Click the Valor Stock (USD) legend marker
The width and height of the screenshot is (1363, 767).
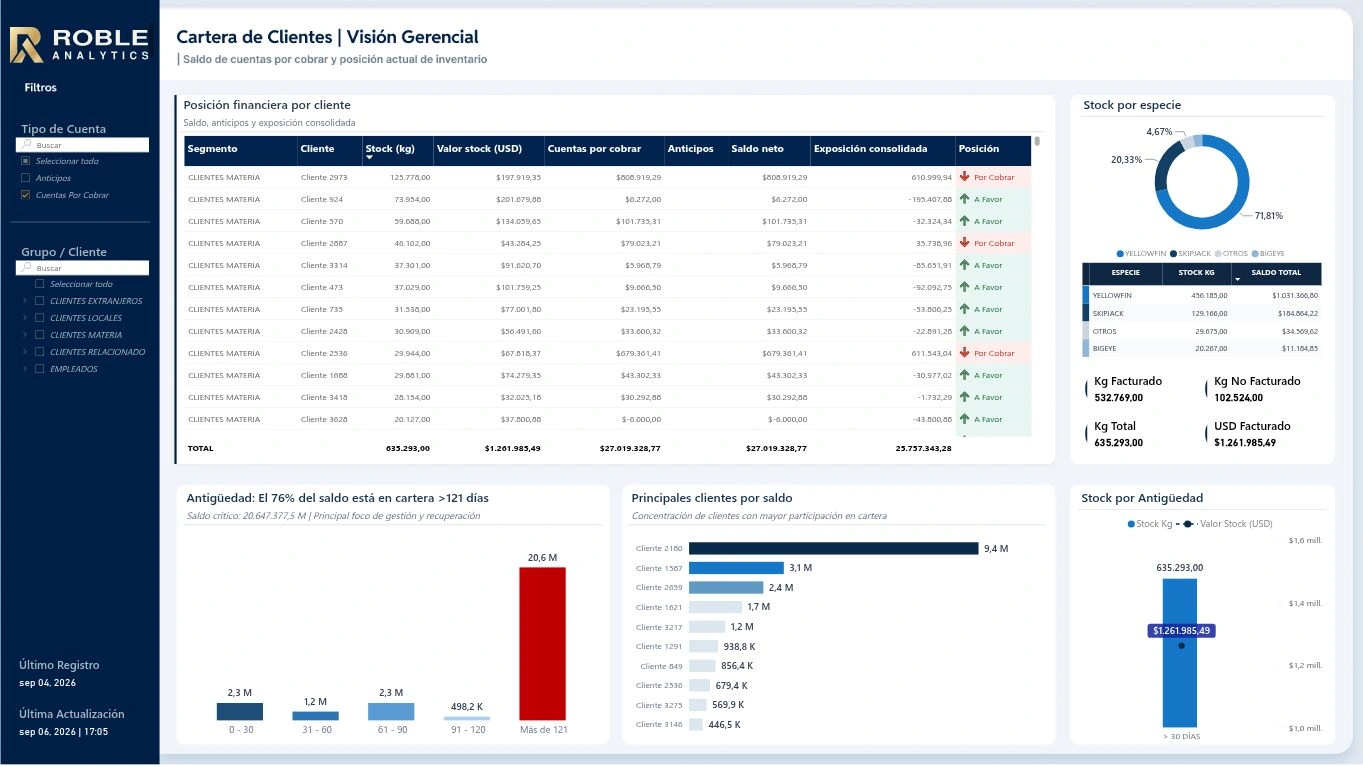[x=1188, y=524]
